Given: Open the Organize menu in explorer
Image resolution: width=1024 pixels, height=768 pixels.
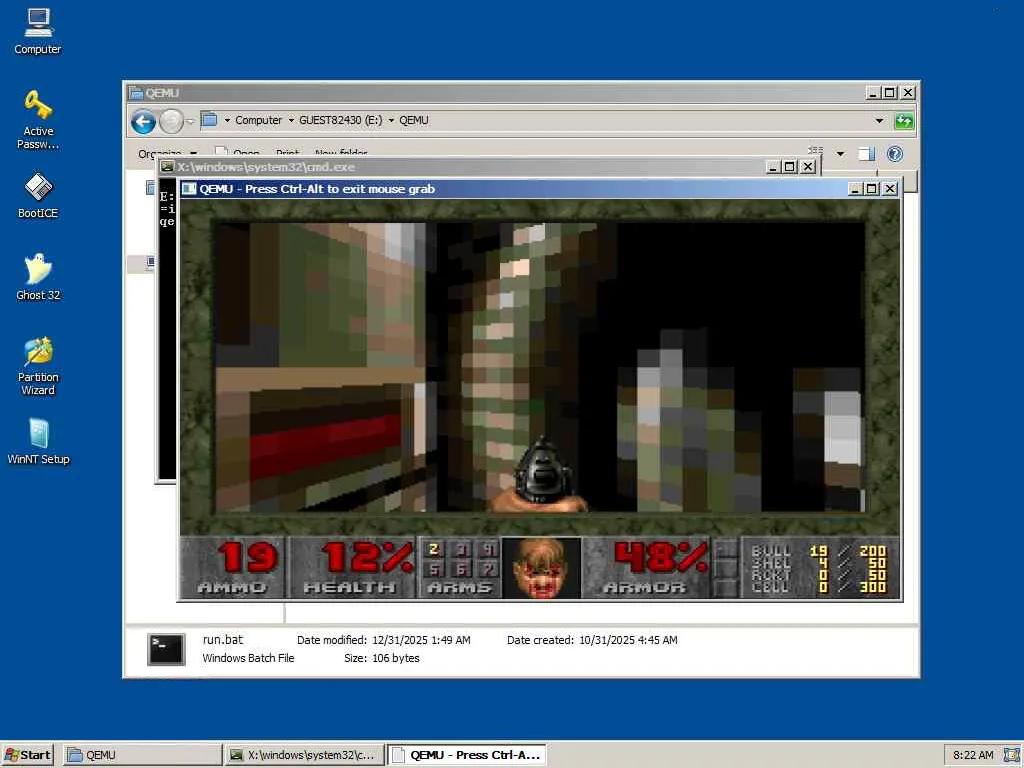Looking at the screenshot, I should pos(167,153).
